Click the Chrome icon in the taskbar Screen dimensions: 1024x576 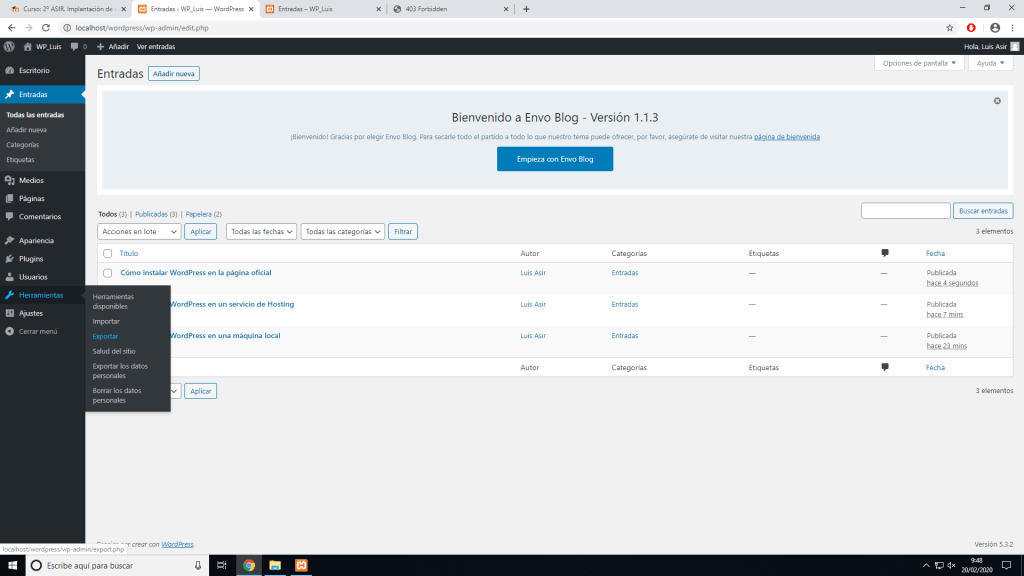tap(249, 565)
